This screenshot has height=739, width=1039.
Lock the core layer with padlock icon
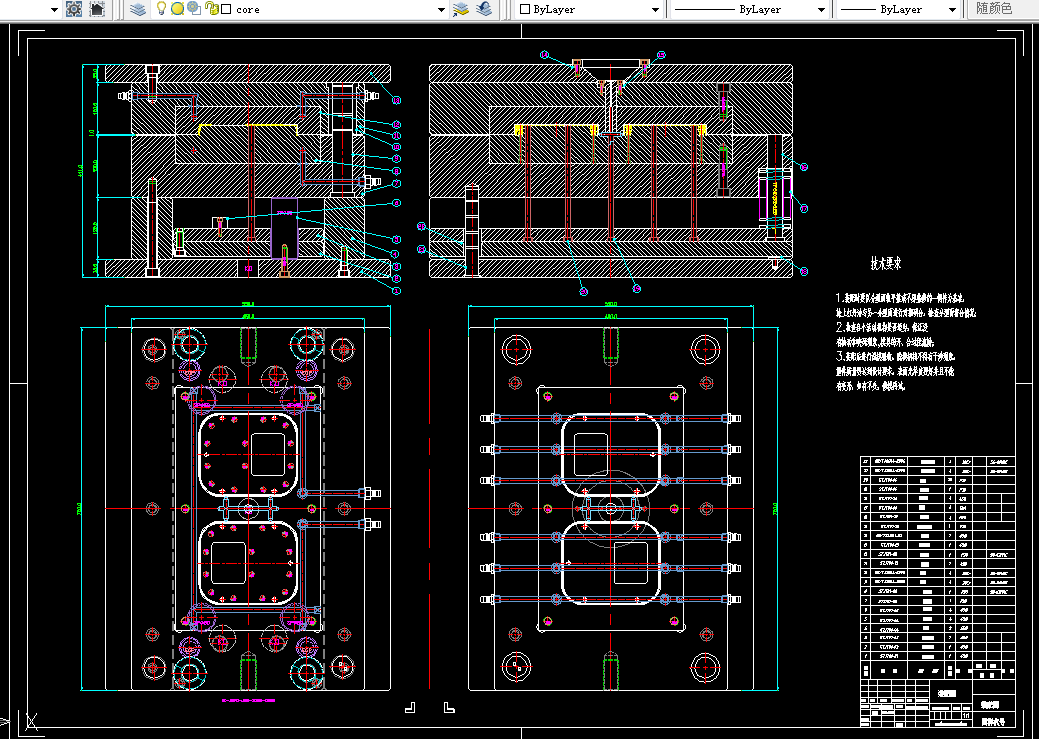(211, 9)
